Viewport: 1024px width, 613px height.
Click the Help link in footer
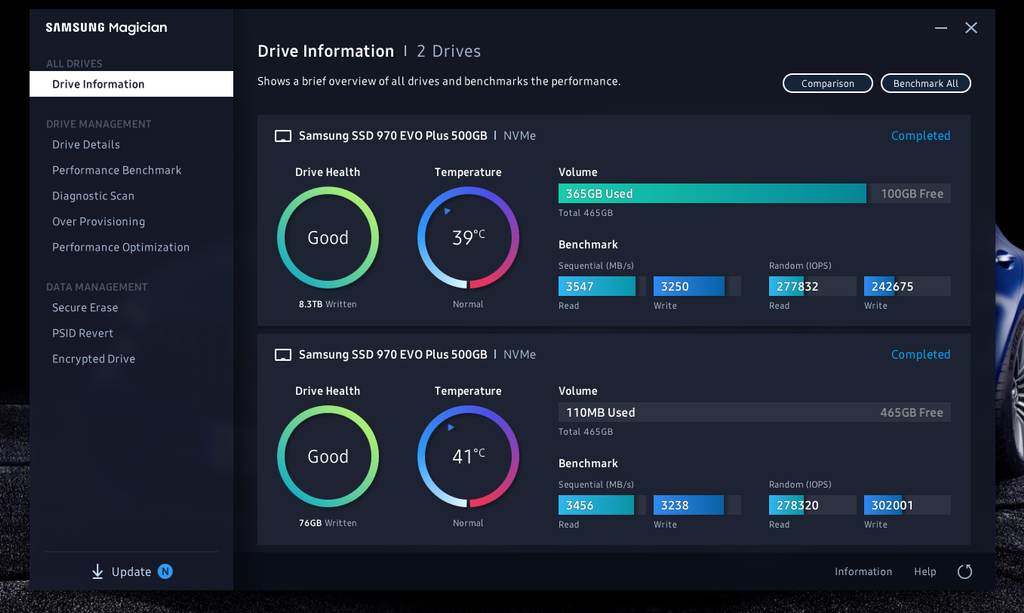[925, 572]
